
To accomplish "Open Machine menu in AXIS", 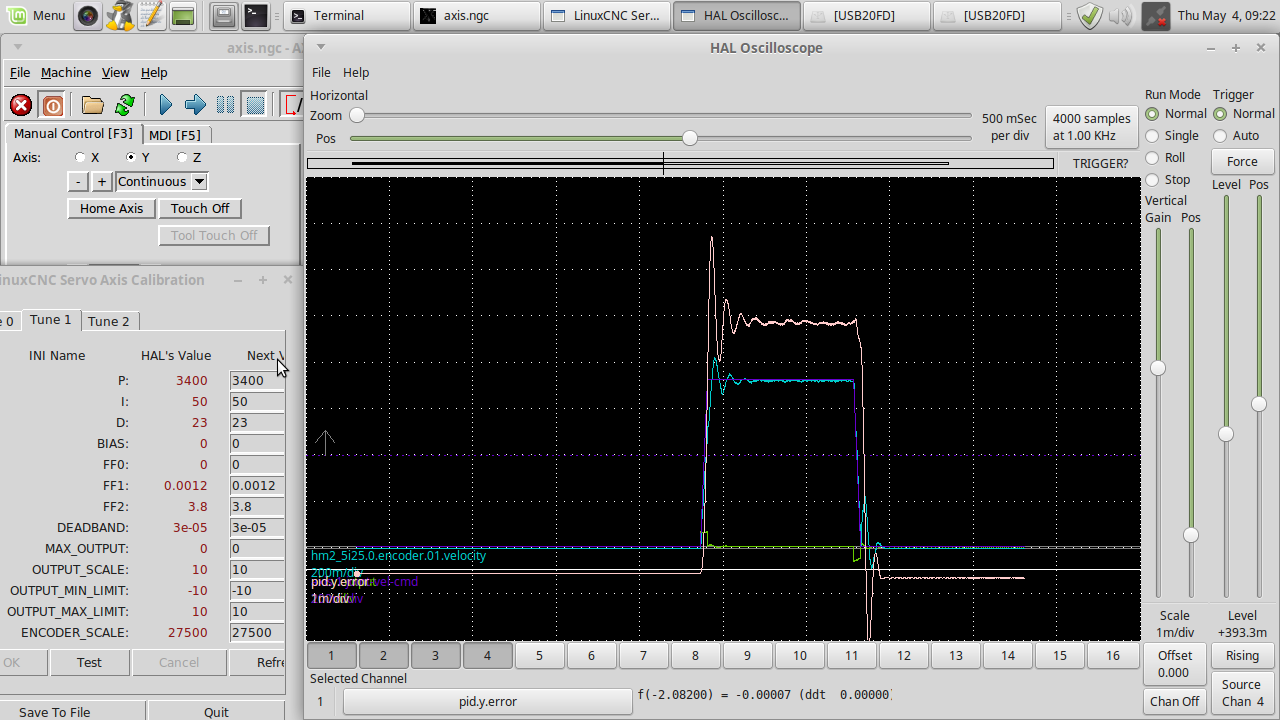I will [x=66, y=72].
